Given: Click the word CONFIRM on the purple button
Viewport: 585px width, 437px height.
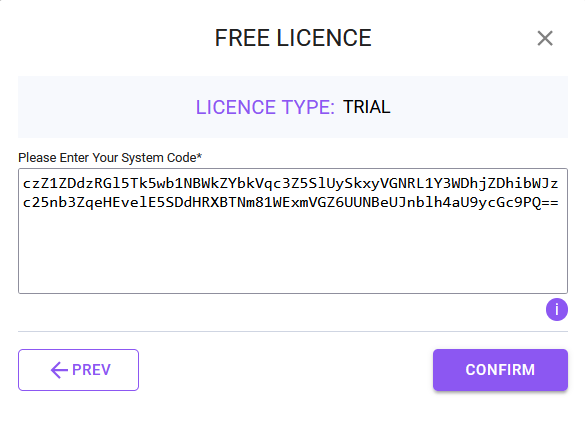Looking at the screenshot, I should [x=500, y=370].
